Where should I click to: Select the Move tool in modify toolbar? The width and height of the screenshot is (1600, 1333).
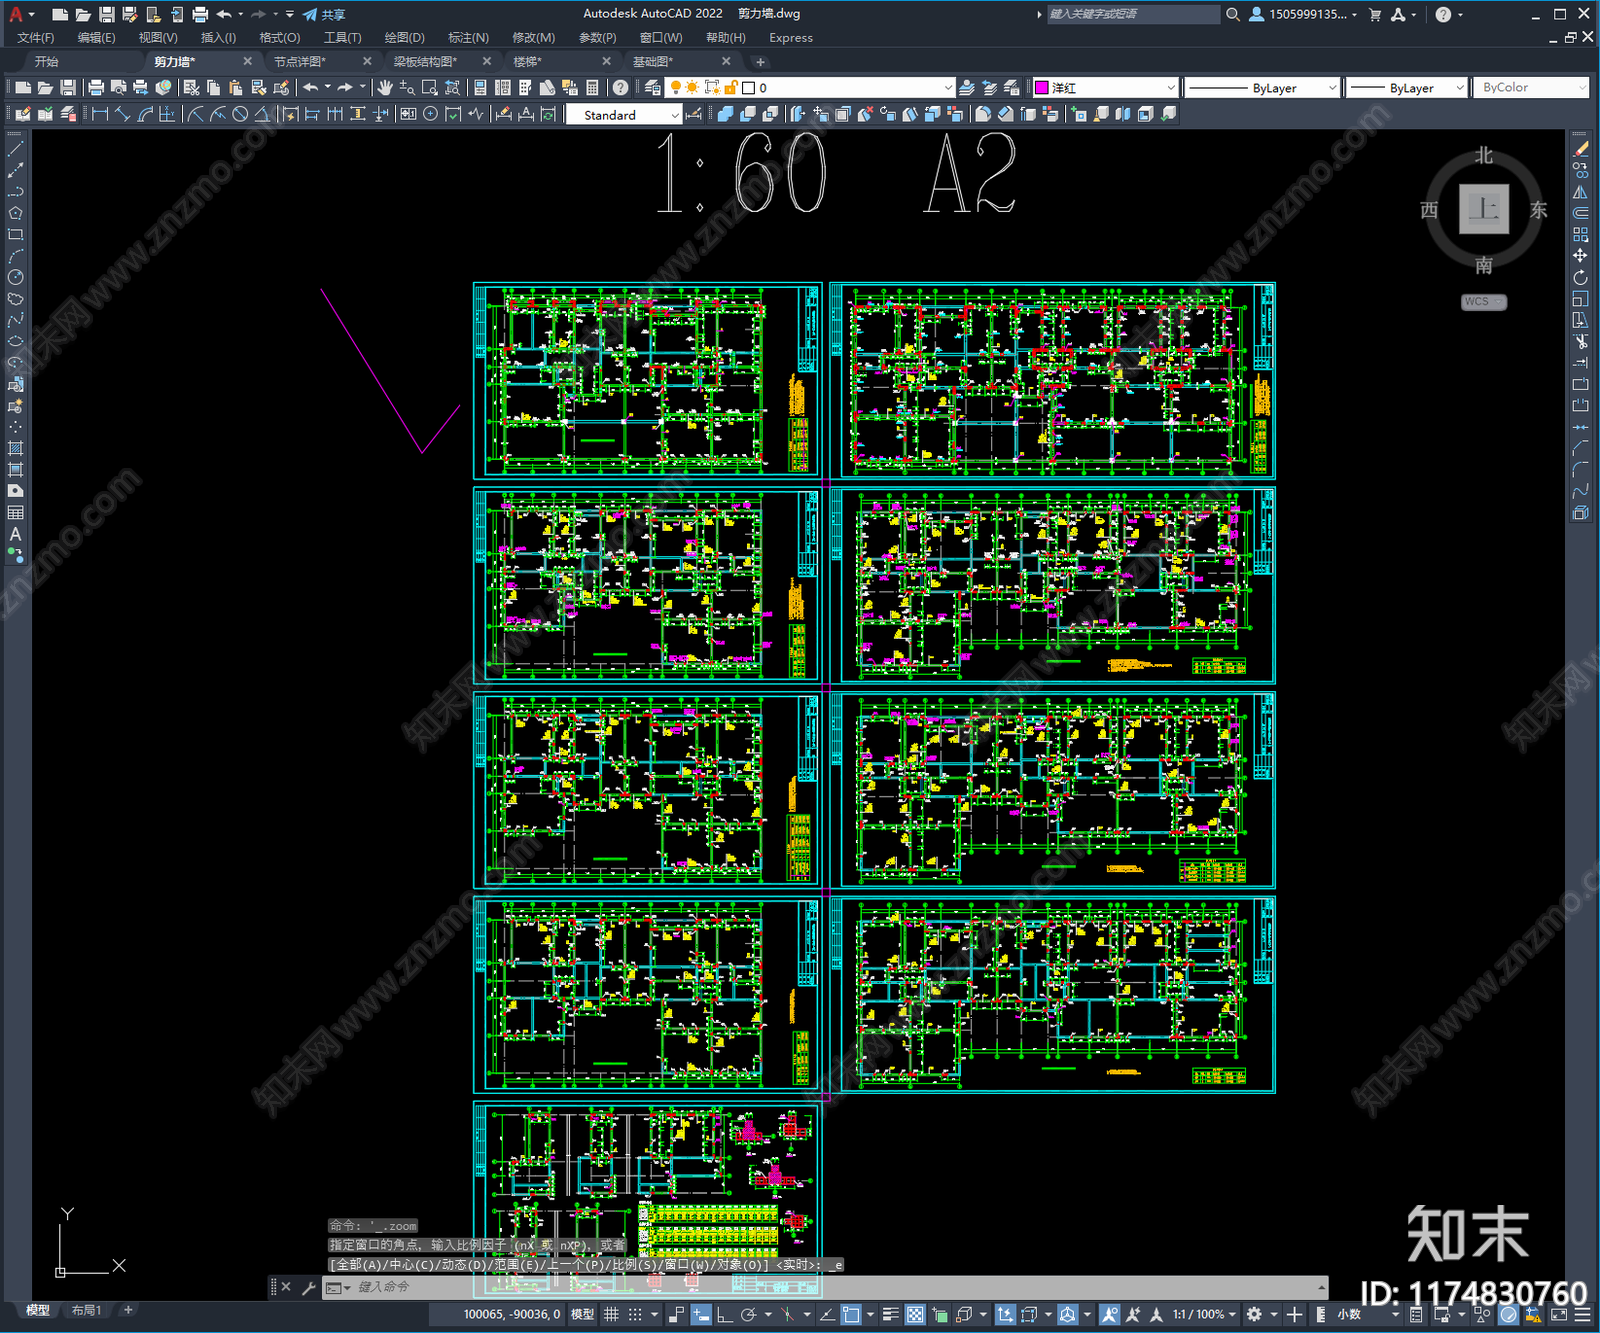(1580, 256)
